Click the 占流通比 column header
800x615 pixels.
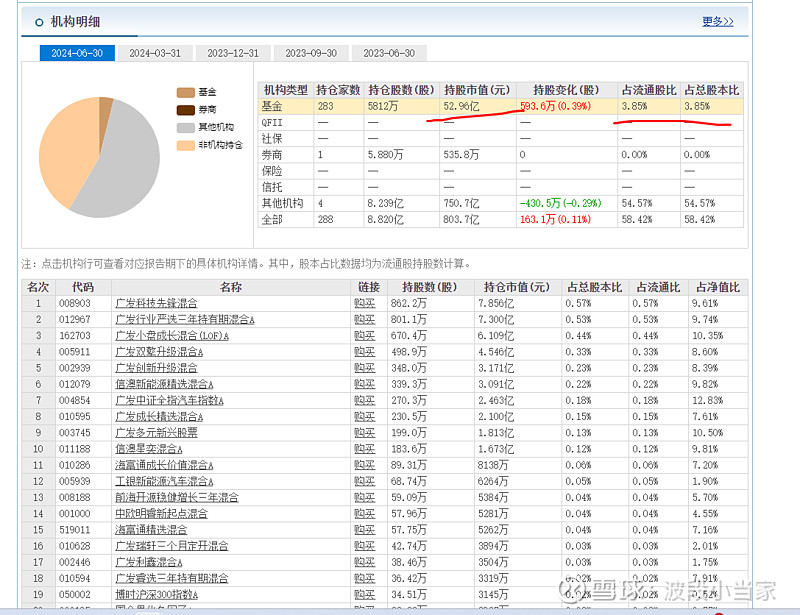658,287
